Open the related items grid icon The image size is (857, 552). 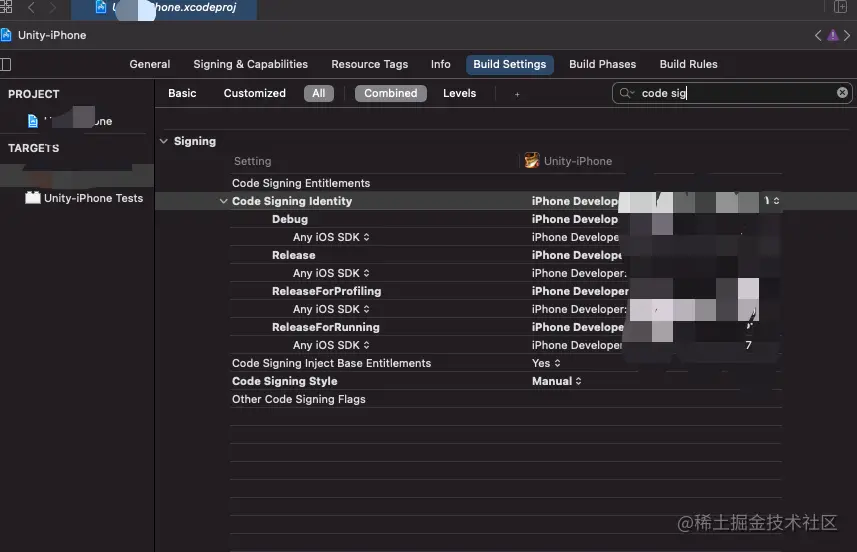[x=5, y=7]
